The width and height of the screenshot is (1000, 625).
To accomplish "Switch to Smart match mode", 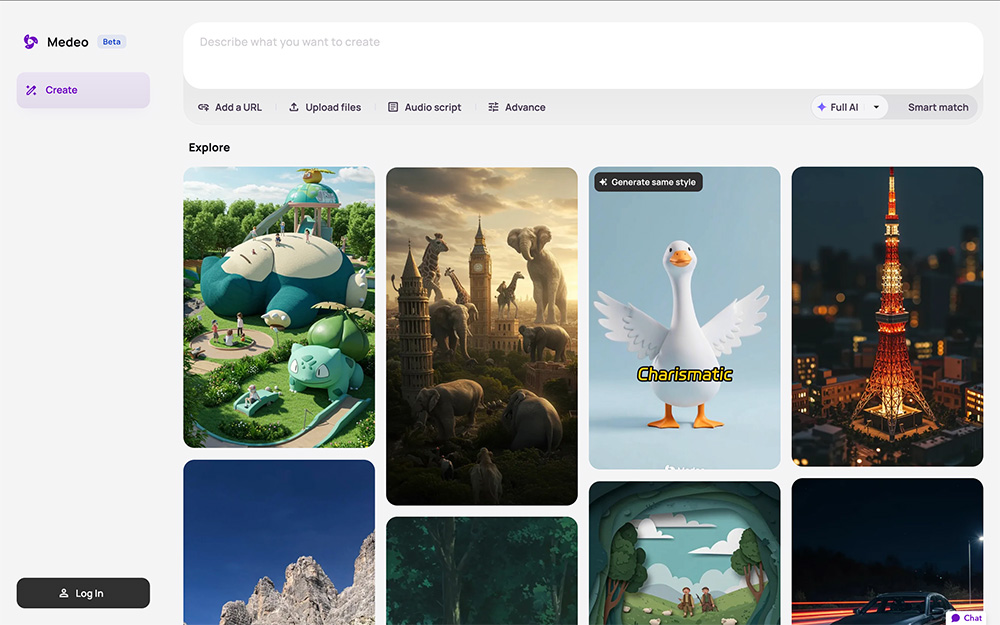I will coord(938,107).
